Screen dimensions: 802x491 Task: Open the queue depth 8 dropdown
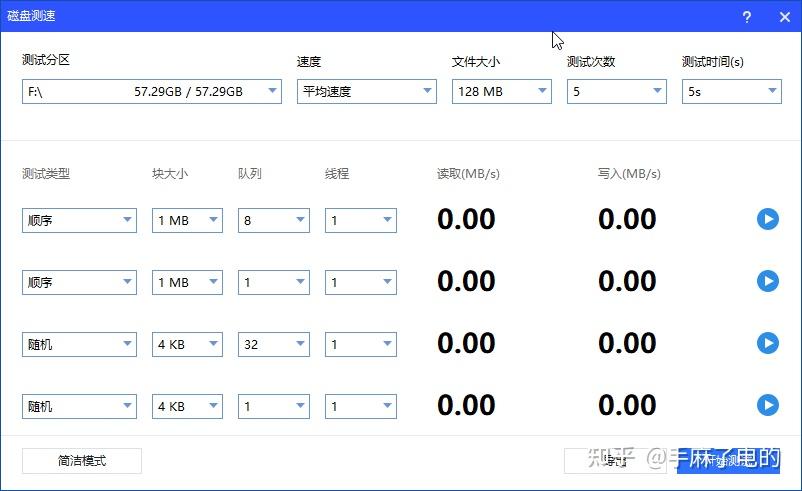pos(274,220)
